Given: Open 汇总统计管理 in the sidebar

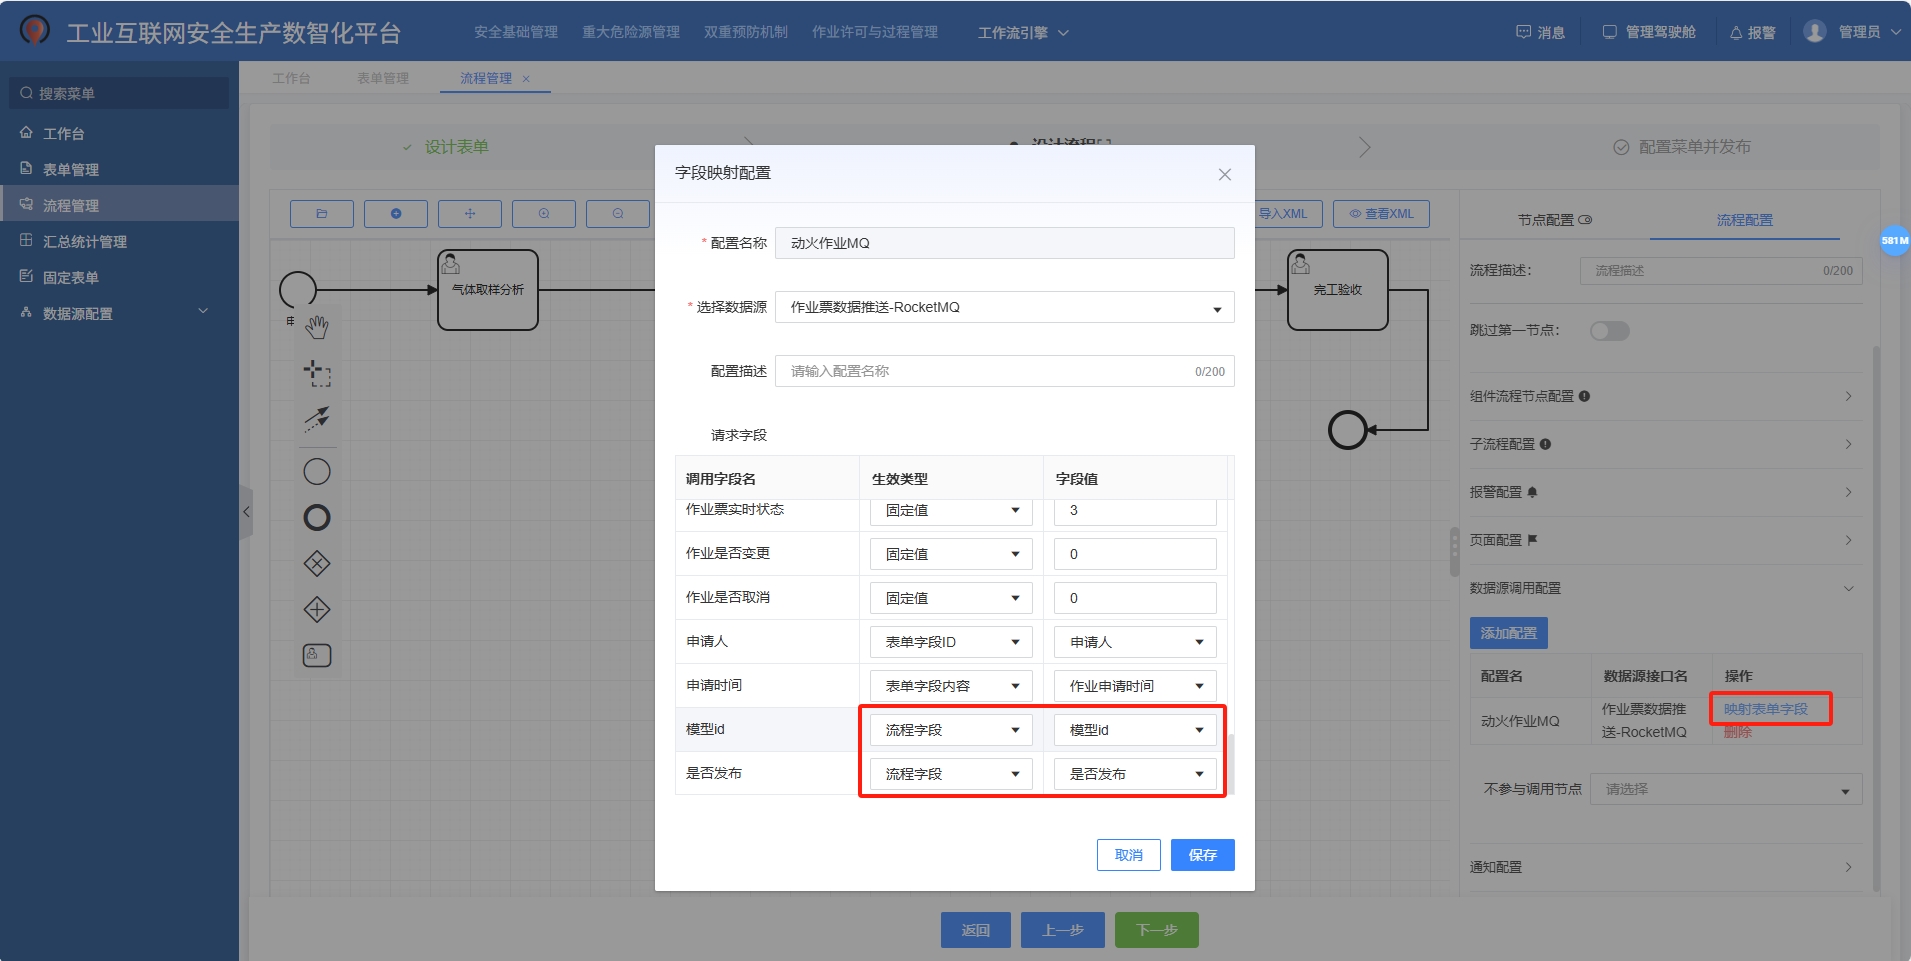Looking at the screenshot, I should click(x=119, y=241).
